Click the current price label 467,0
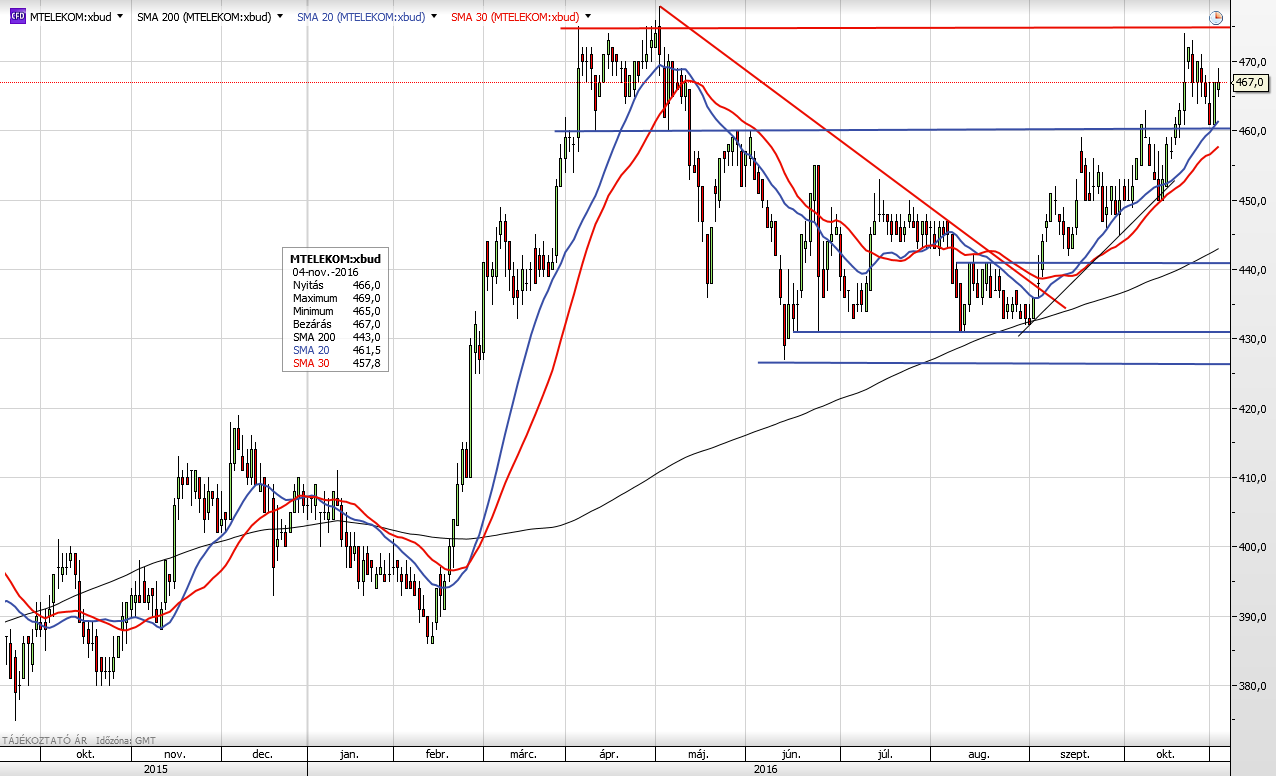This screenshot has width=1276, height=776. pos(1251,83)
